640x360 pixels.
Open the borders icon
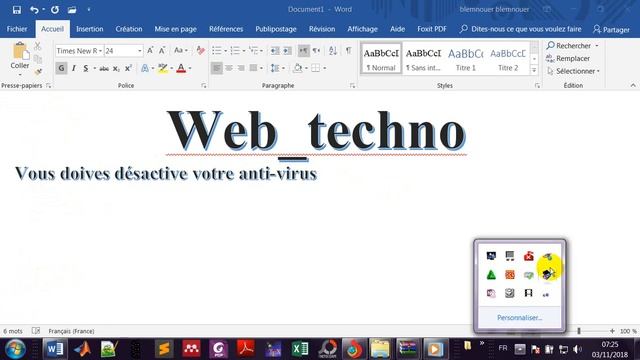316,68
